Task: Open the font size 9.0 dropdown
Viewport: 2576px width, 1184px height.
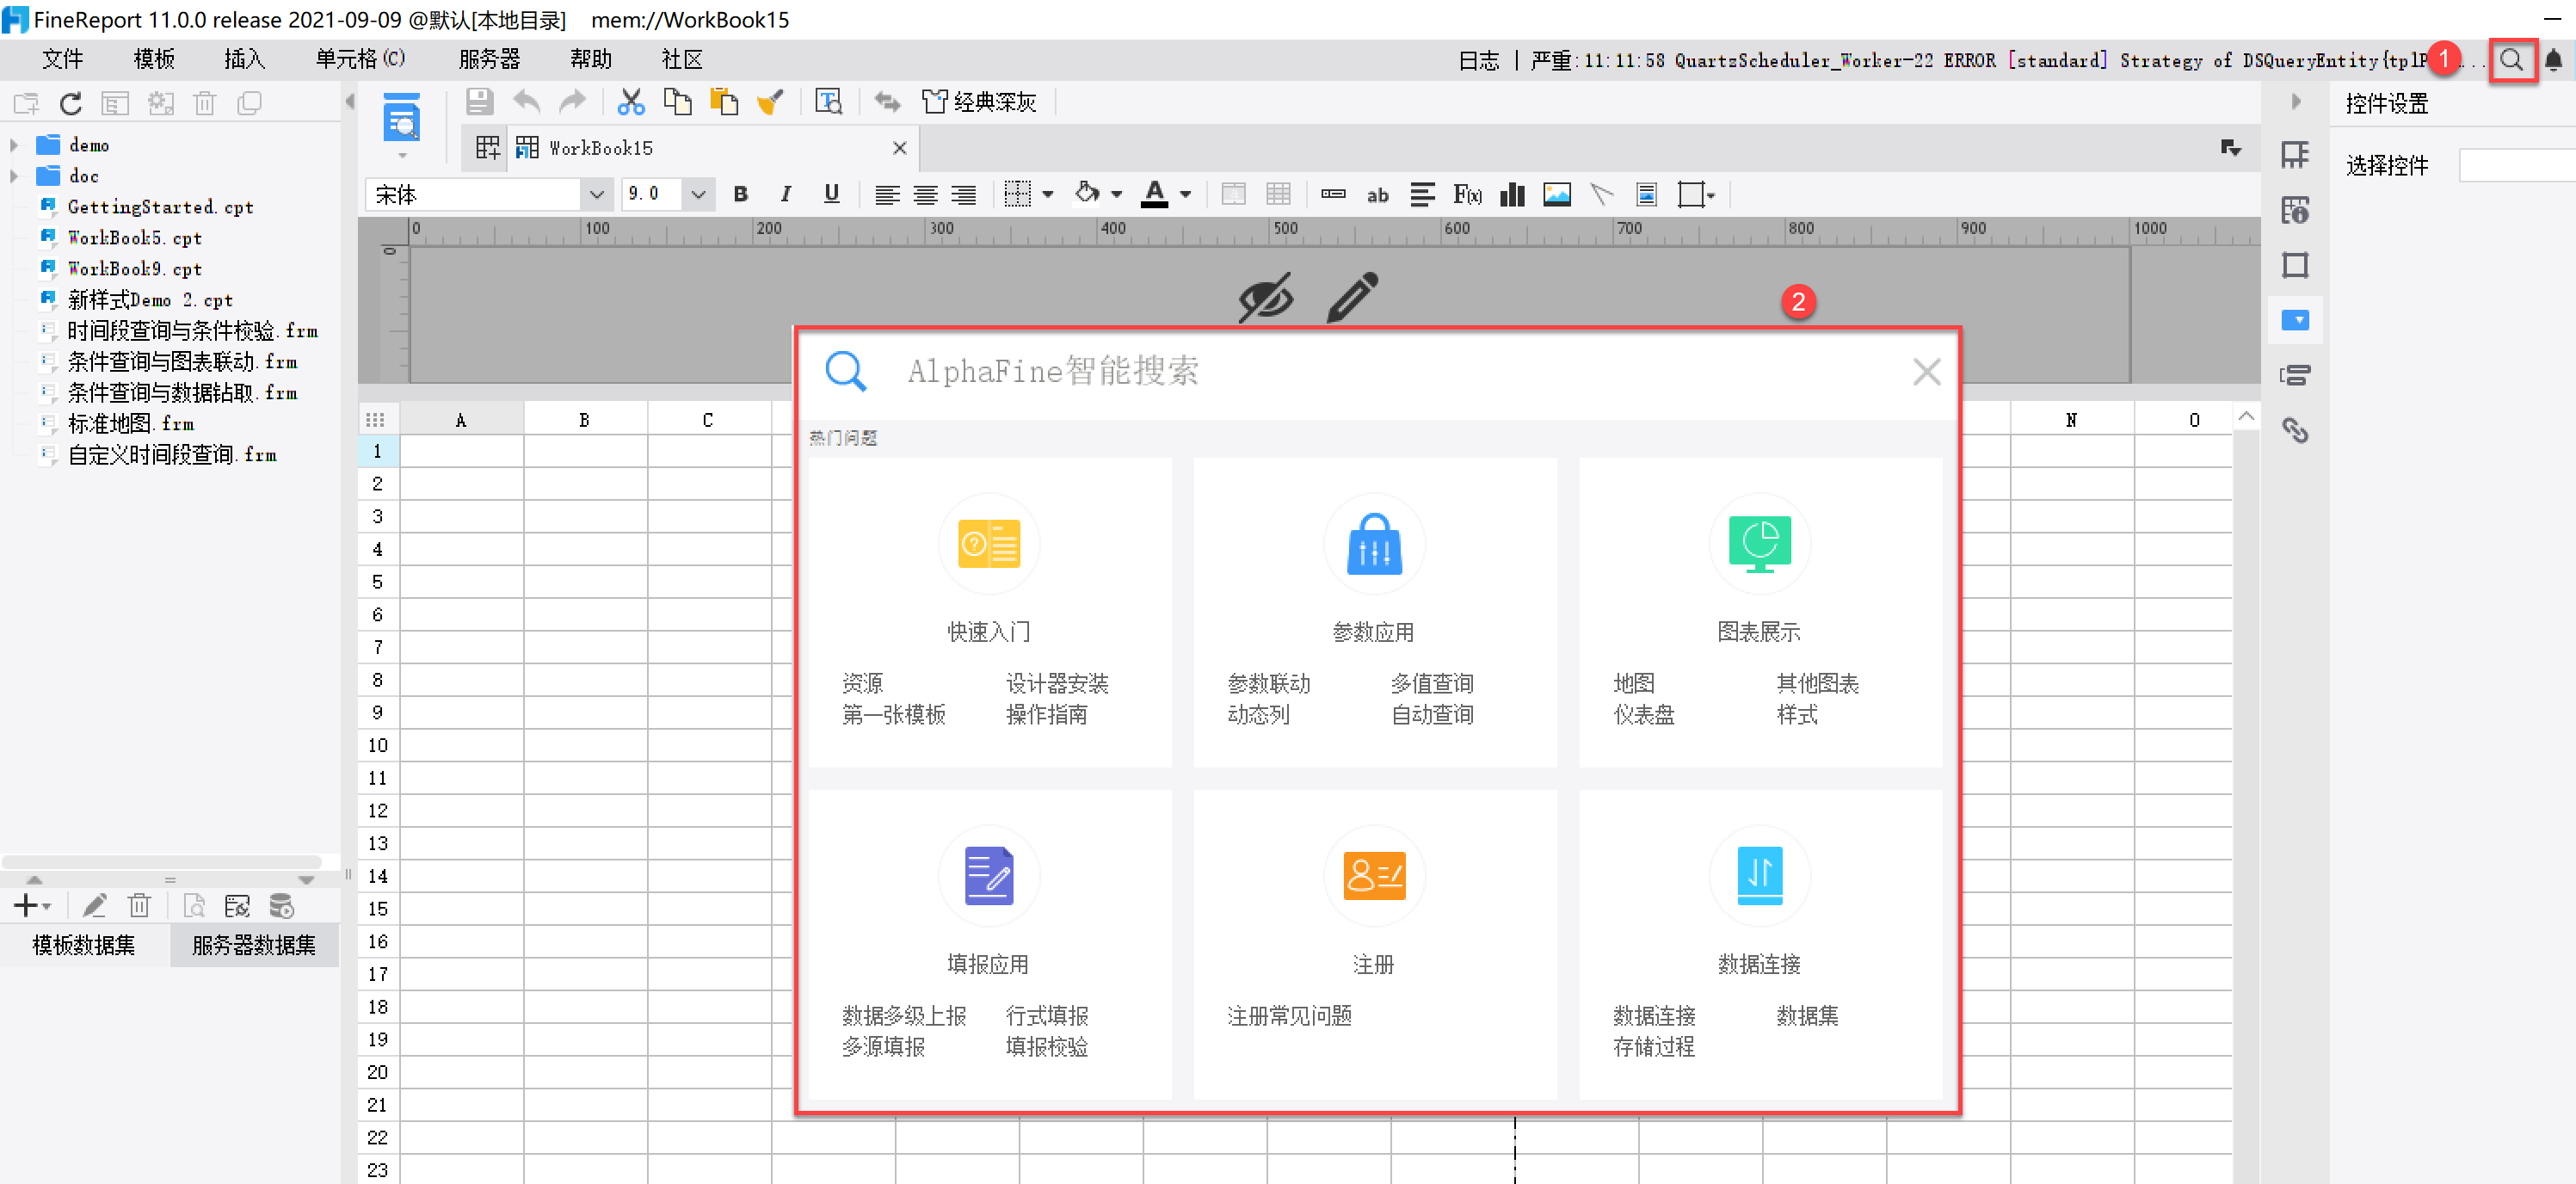Action: coord(698,194)
